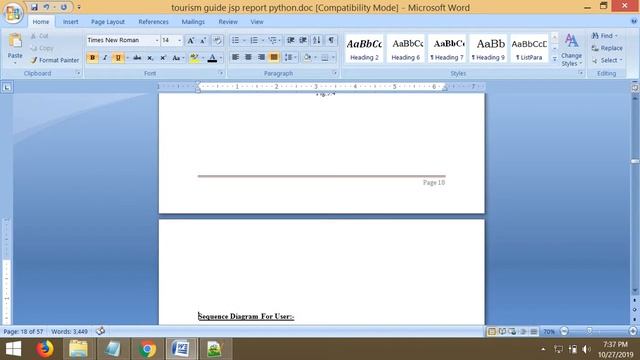Open font color dropdown arrow
The width and height of the screenshot is (640, 360).
point(221,58)
